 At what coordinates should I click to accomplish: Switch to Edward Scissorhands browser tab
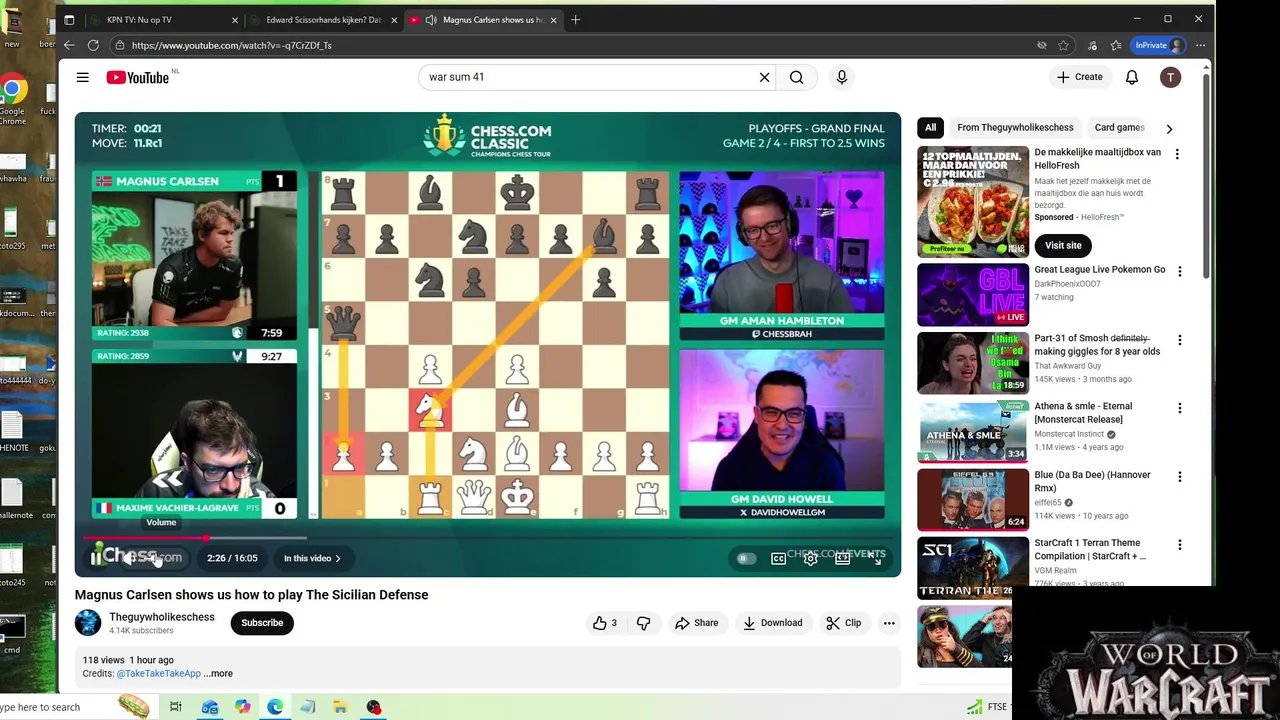tap(324, 20)
